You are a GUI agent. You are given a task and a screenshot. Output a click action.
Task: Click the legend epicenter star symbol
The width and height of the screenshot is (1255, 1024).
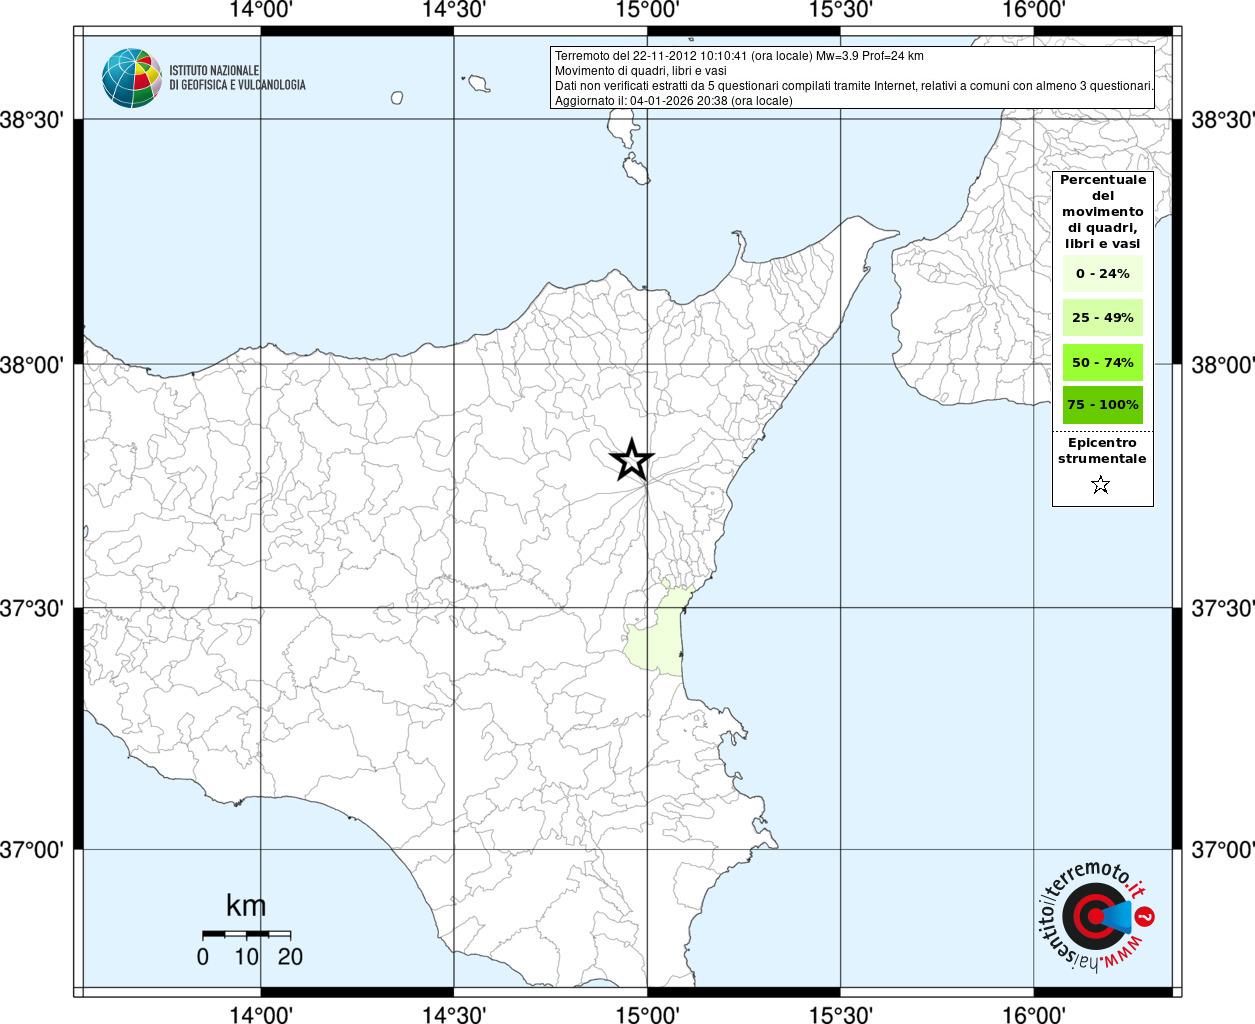[x=1101, y=485]
